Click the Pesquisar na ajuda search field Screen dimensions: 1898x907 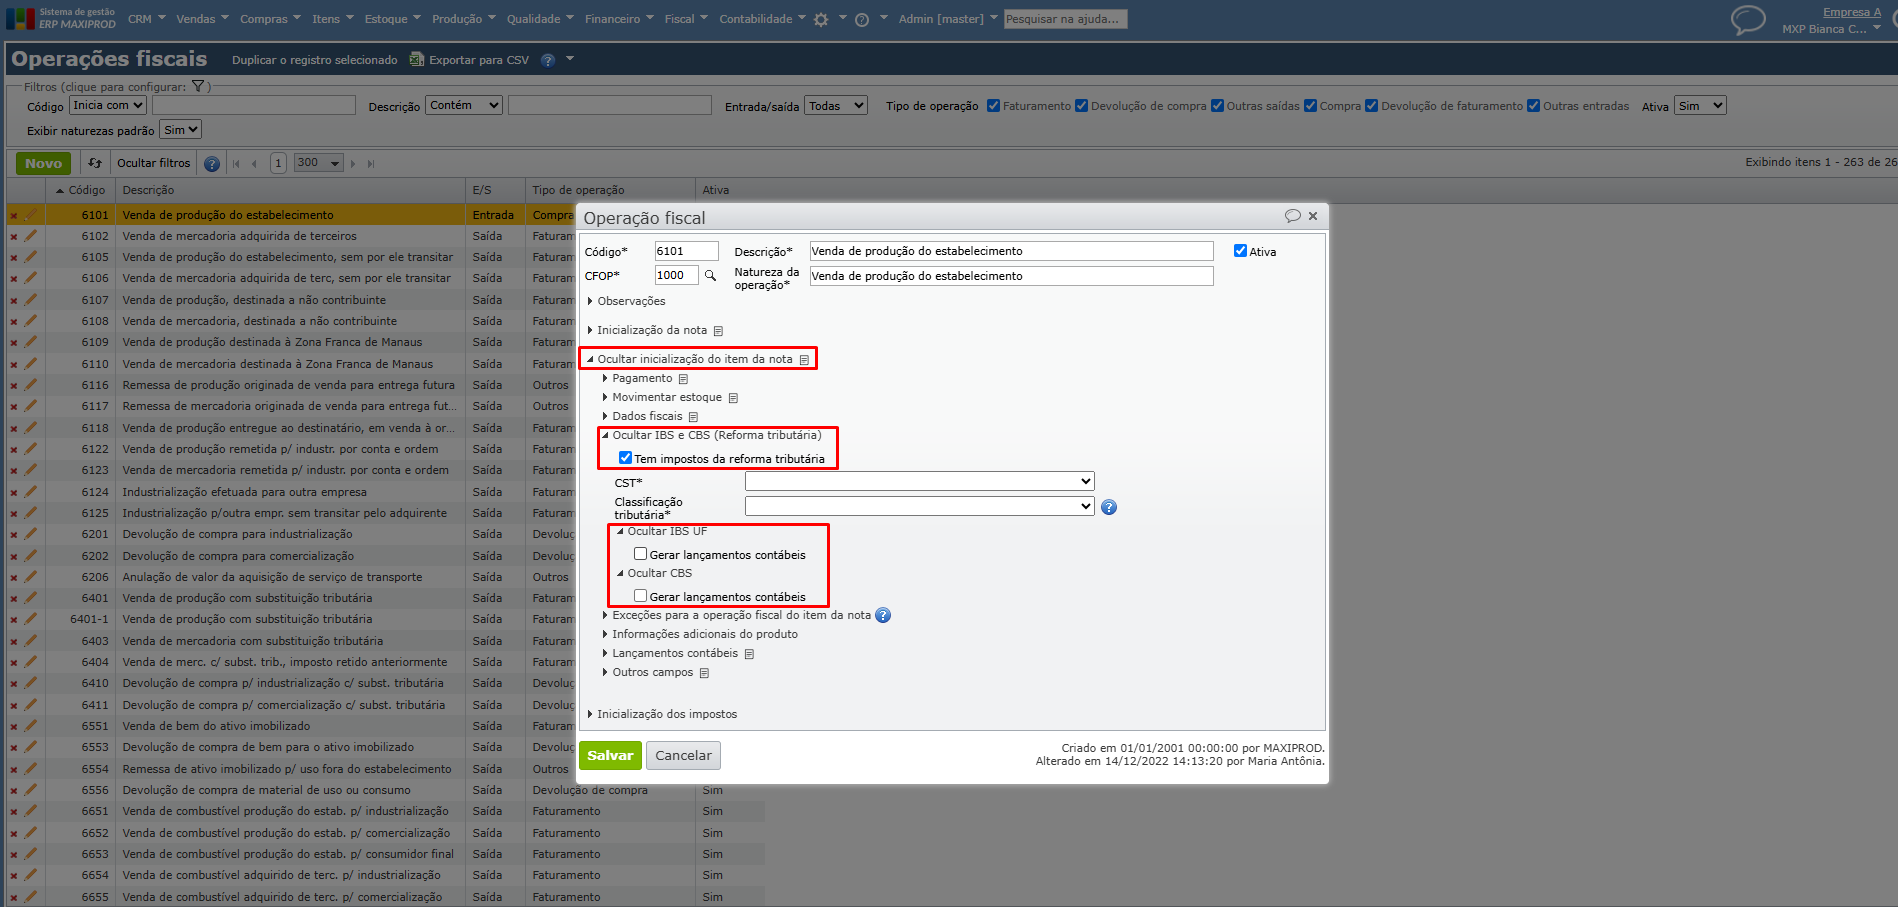coord(1066,19)
